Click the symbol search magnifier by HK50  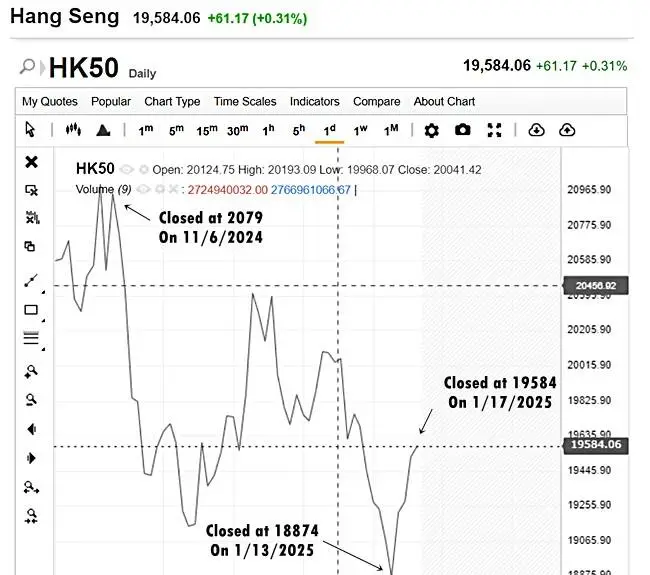29,68
